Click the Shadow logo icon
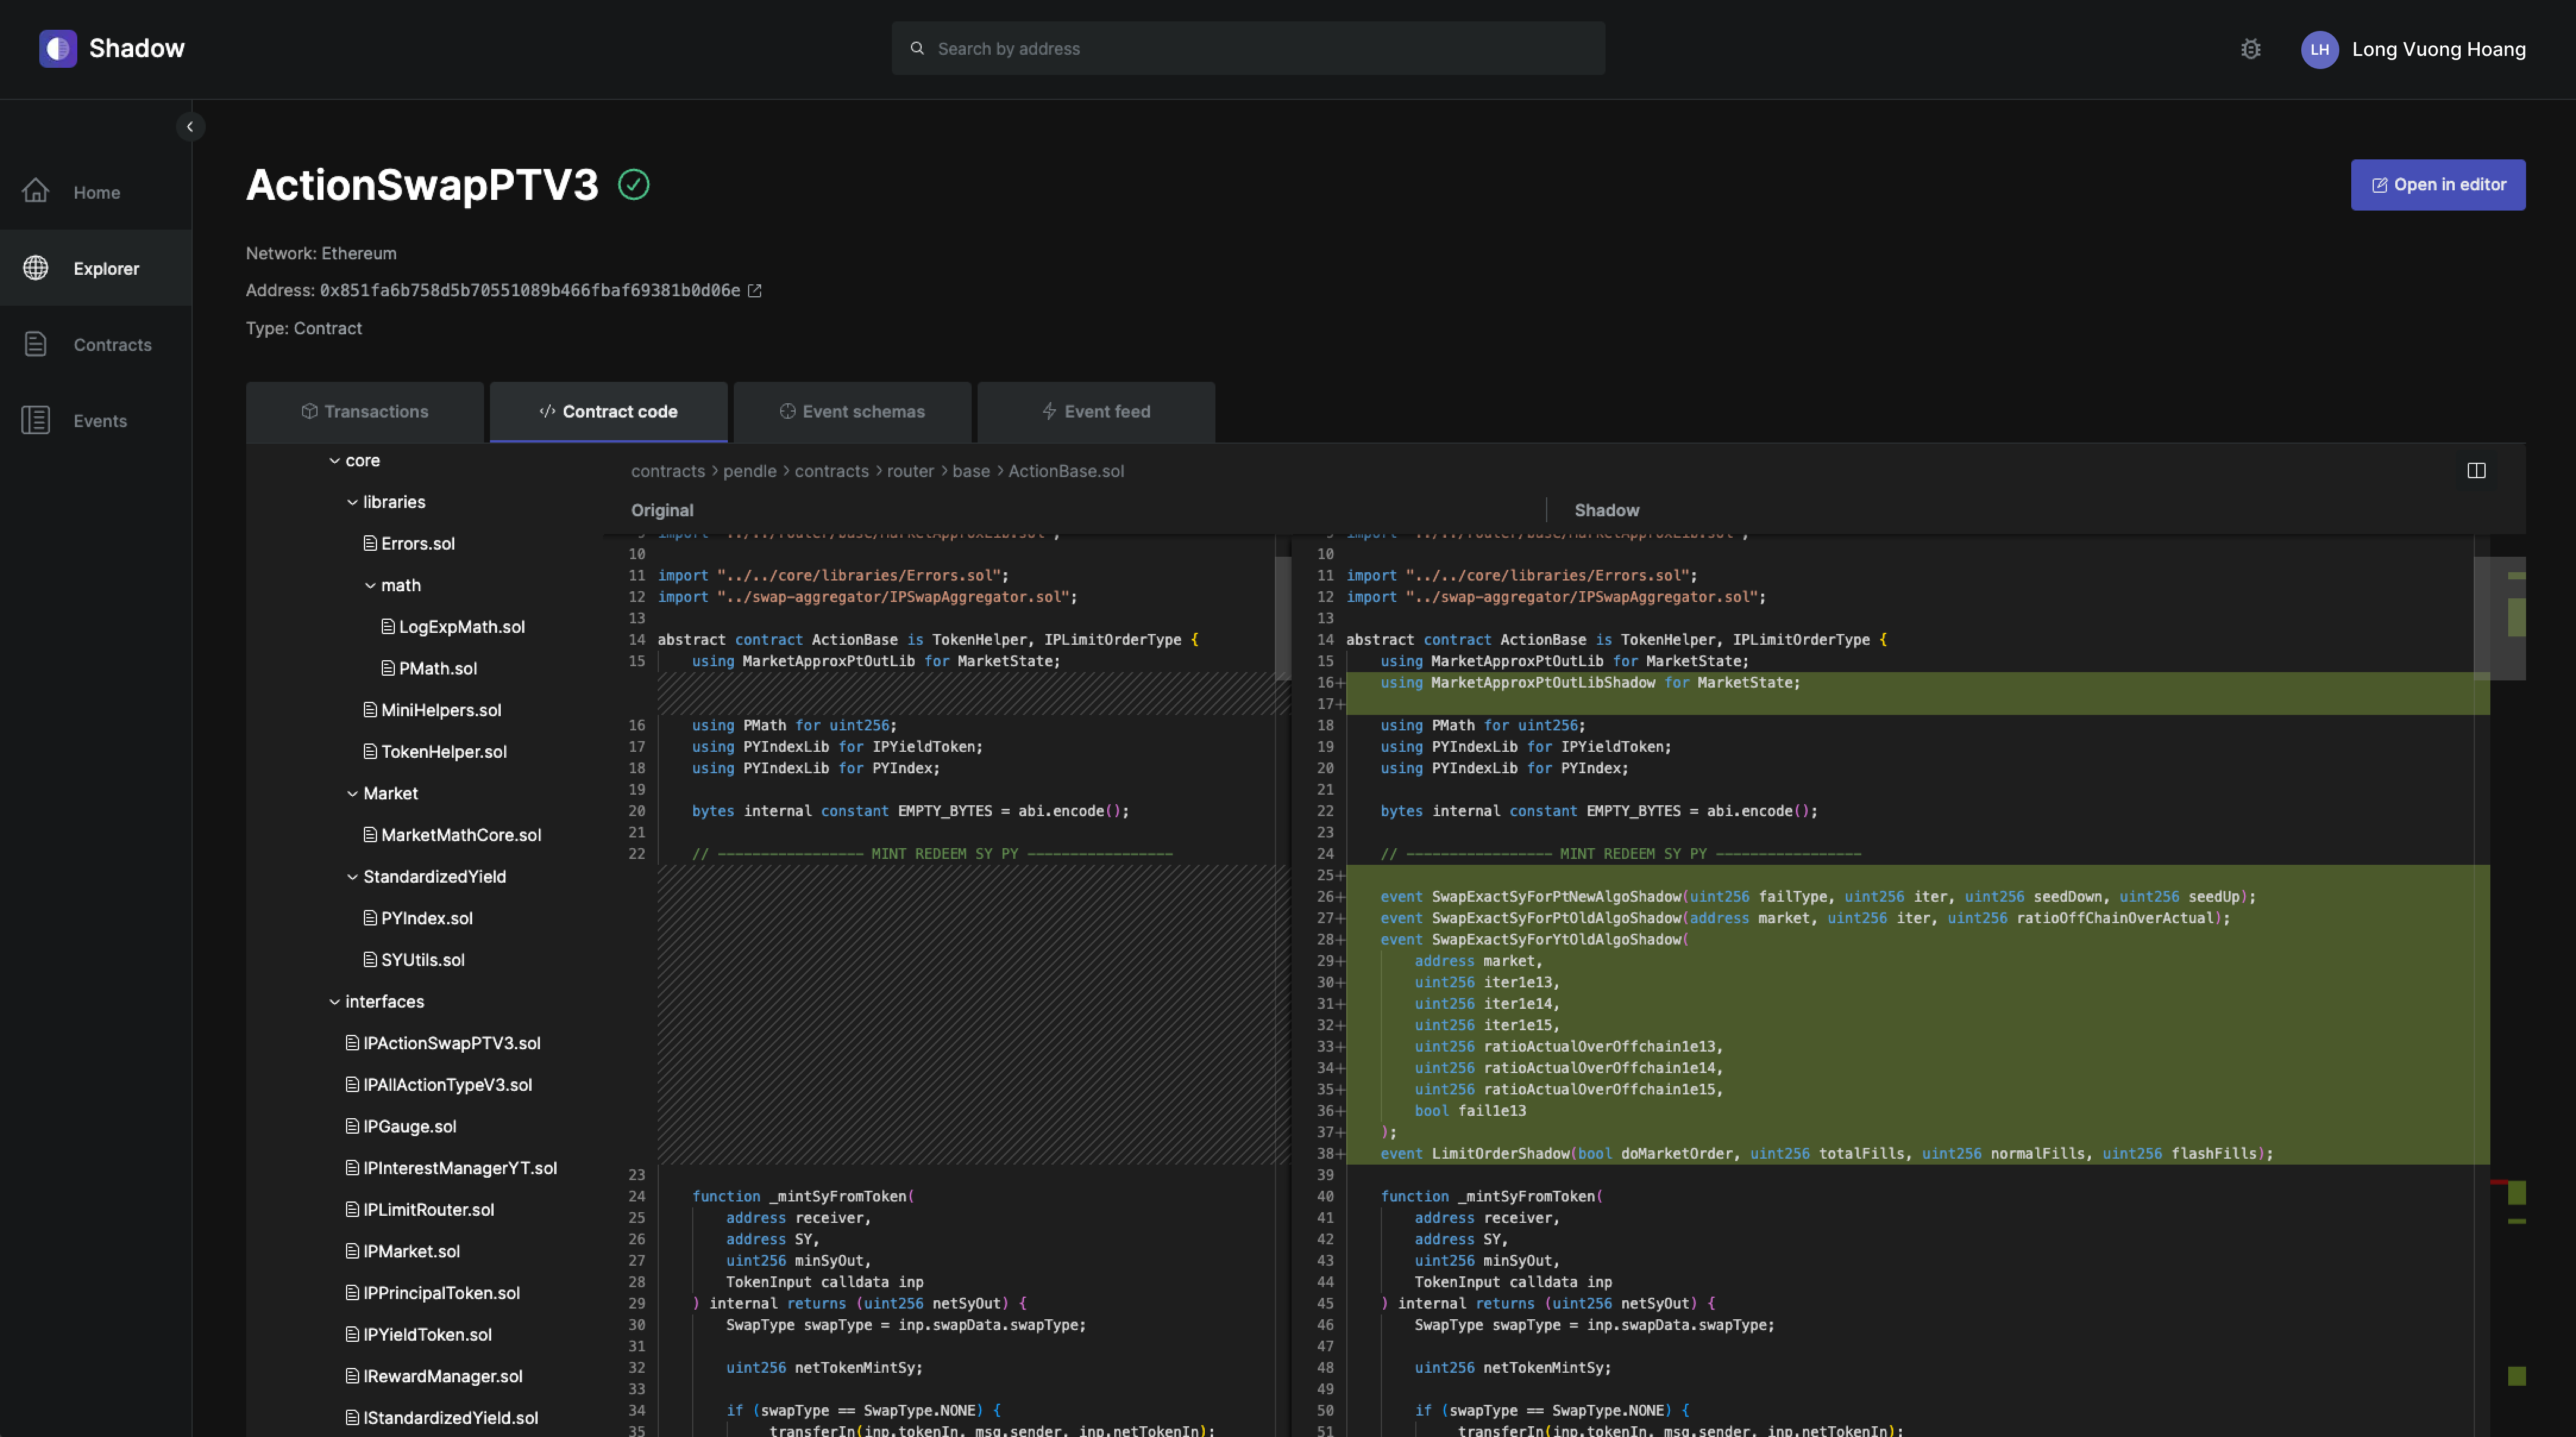Screen dimensions: 2576x1437 58,48
